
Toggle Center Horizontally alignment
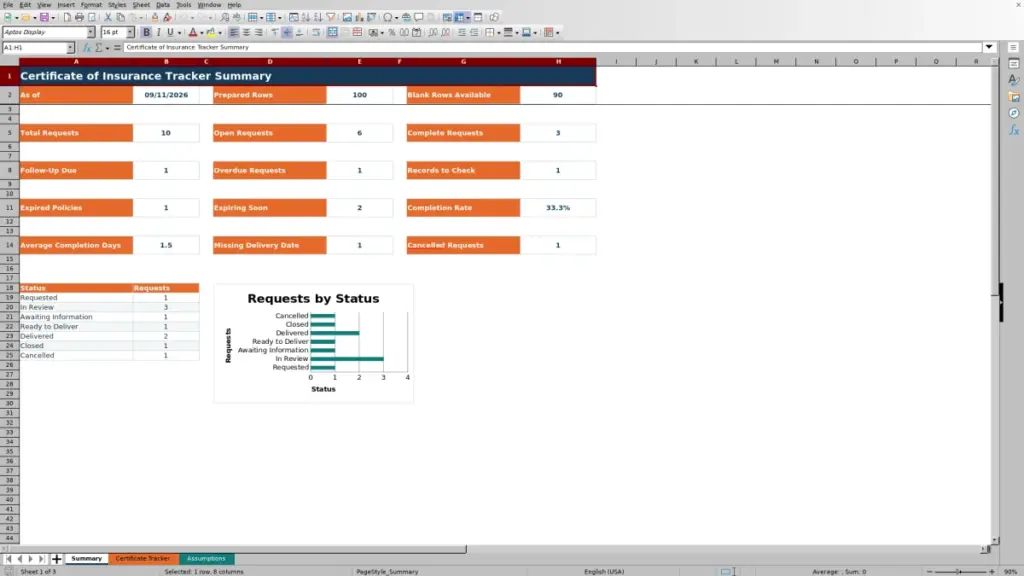click(246, 32)
